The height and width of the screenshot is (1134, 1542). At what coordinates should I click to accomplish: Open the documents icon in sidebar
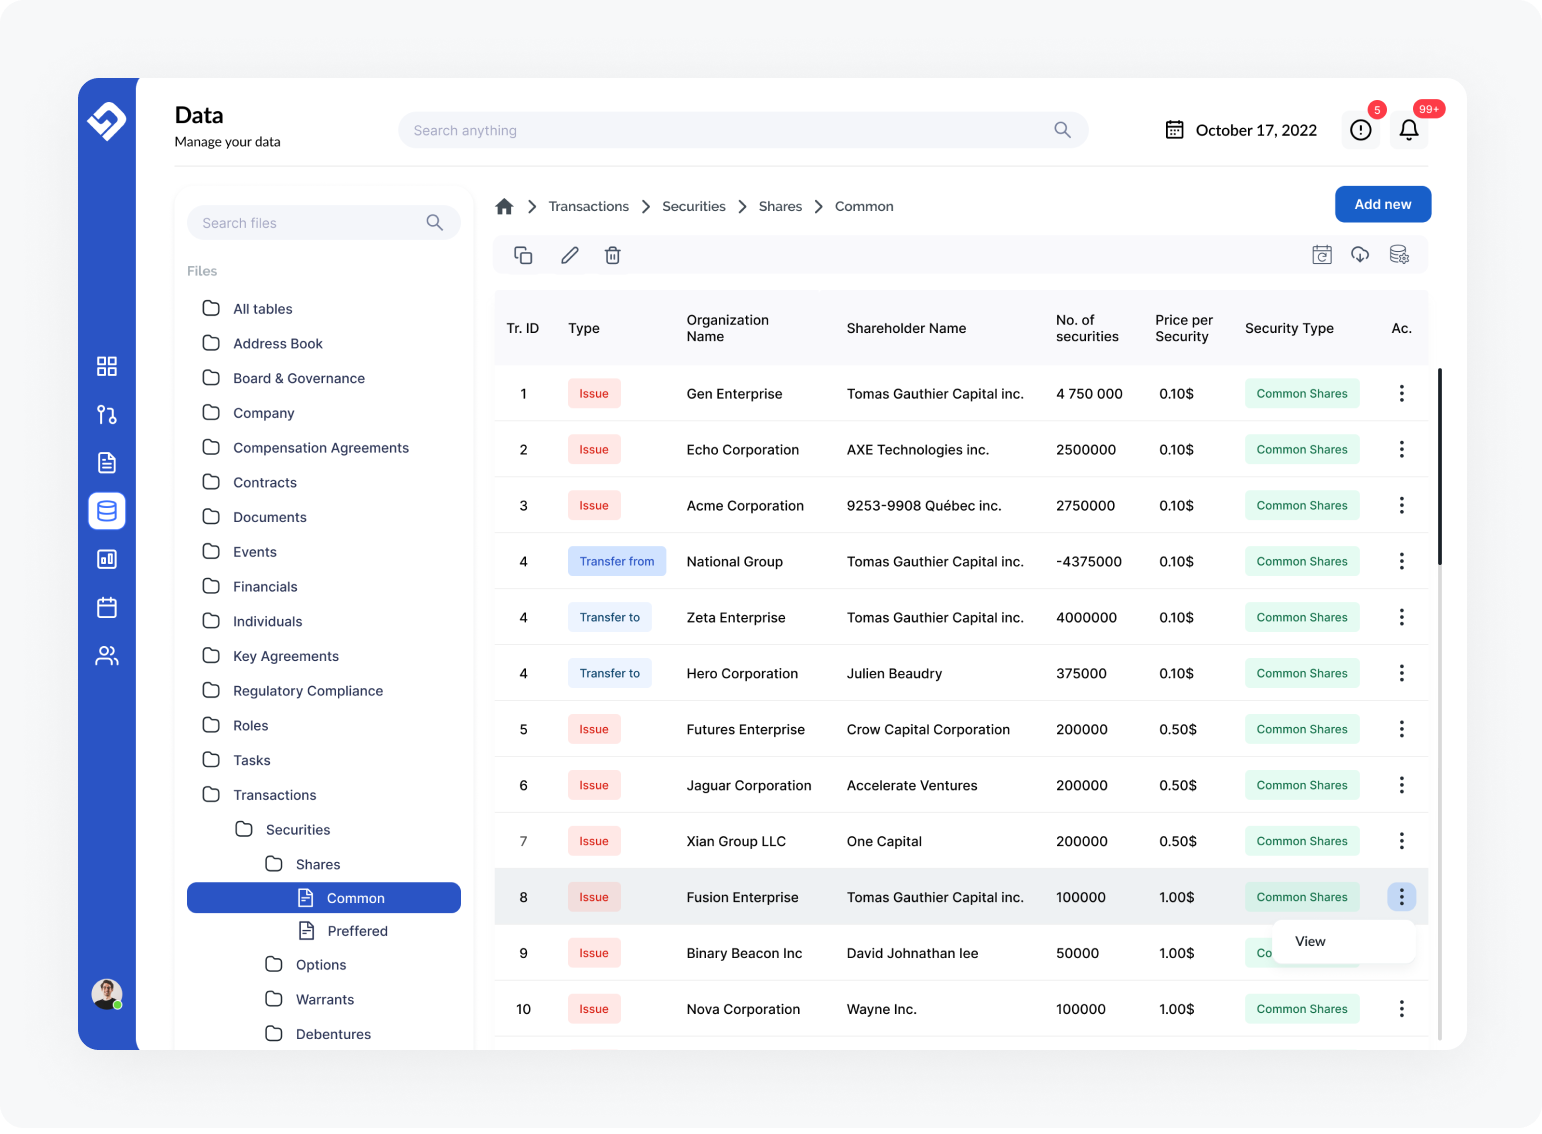click(x=107, y=462)
